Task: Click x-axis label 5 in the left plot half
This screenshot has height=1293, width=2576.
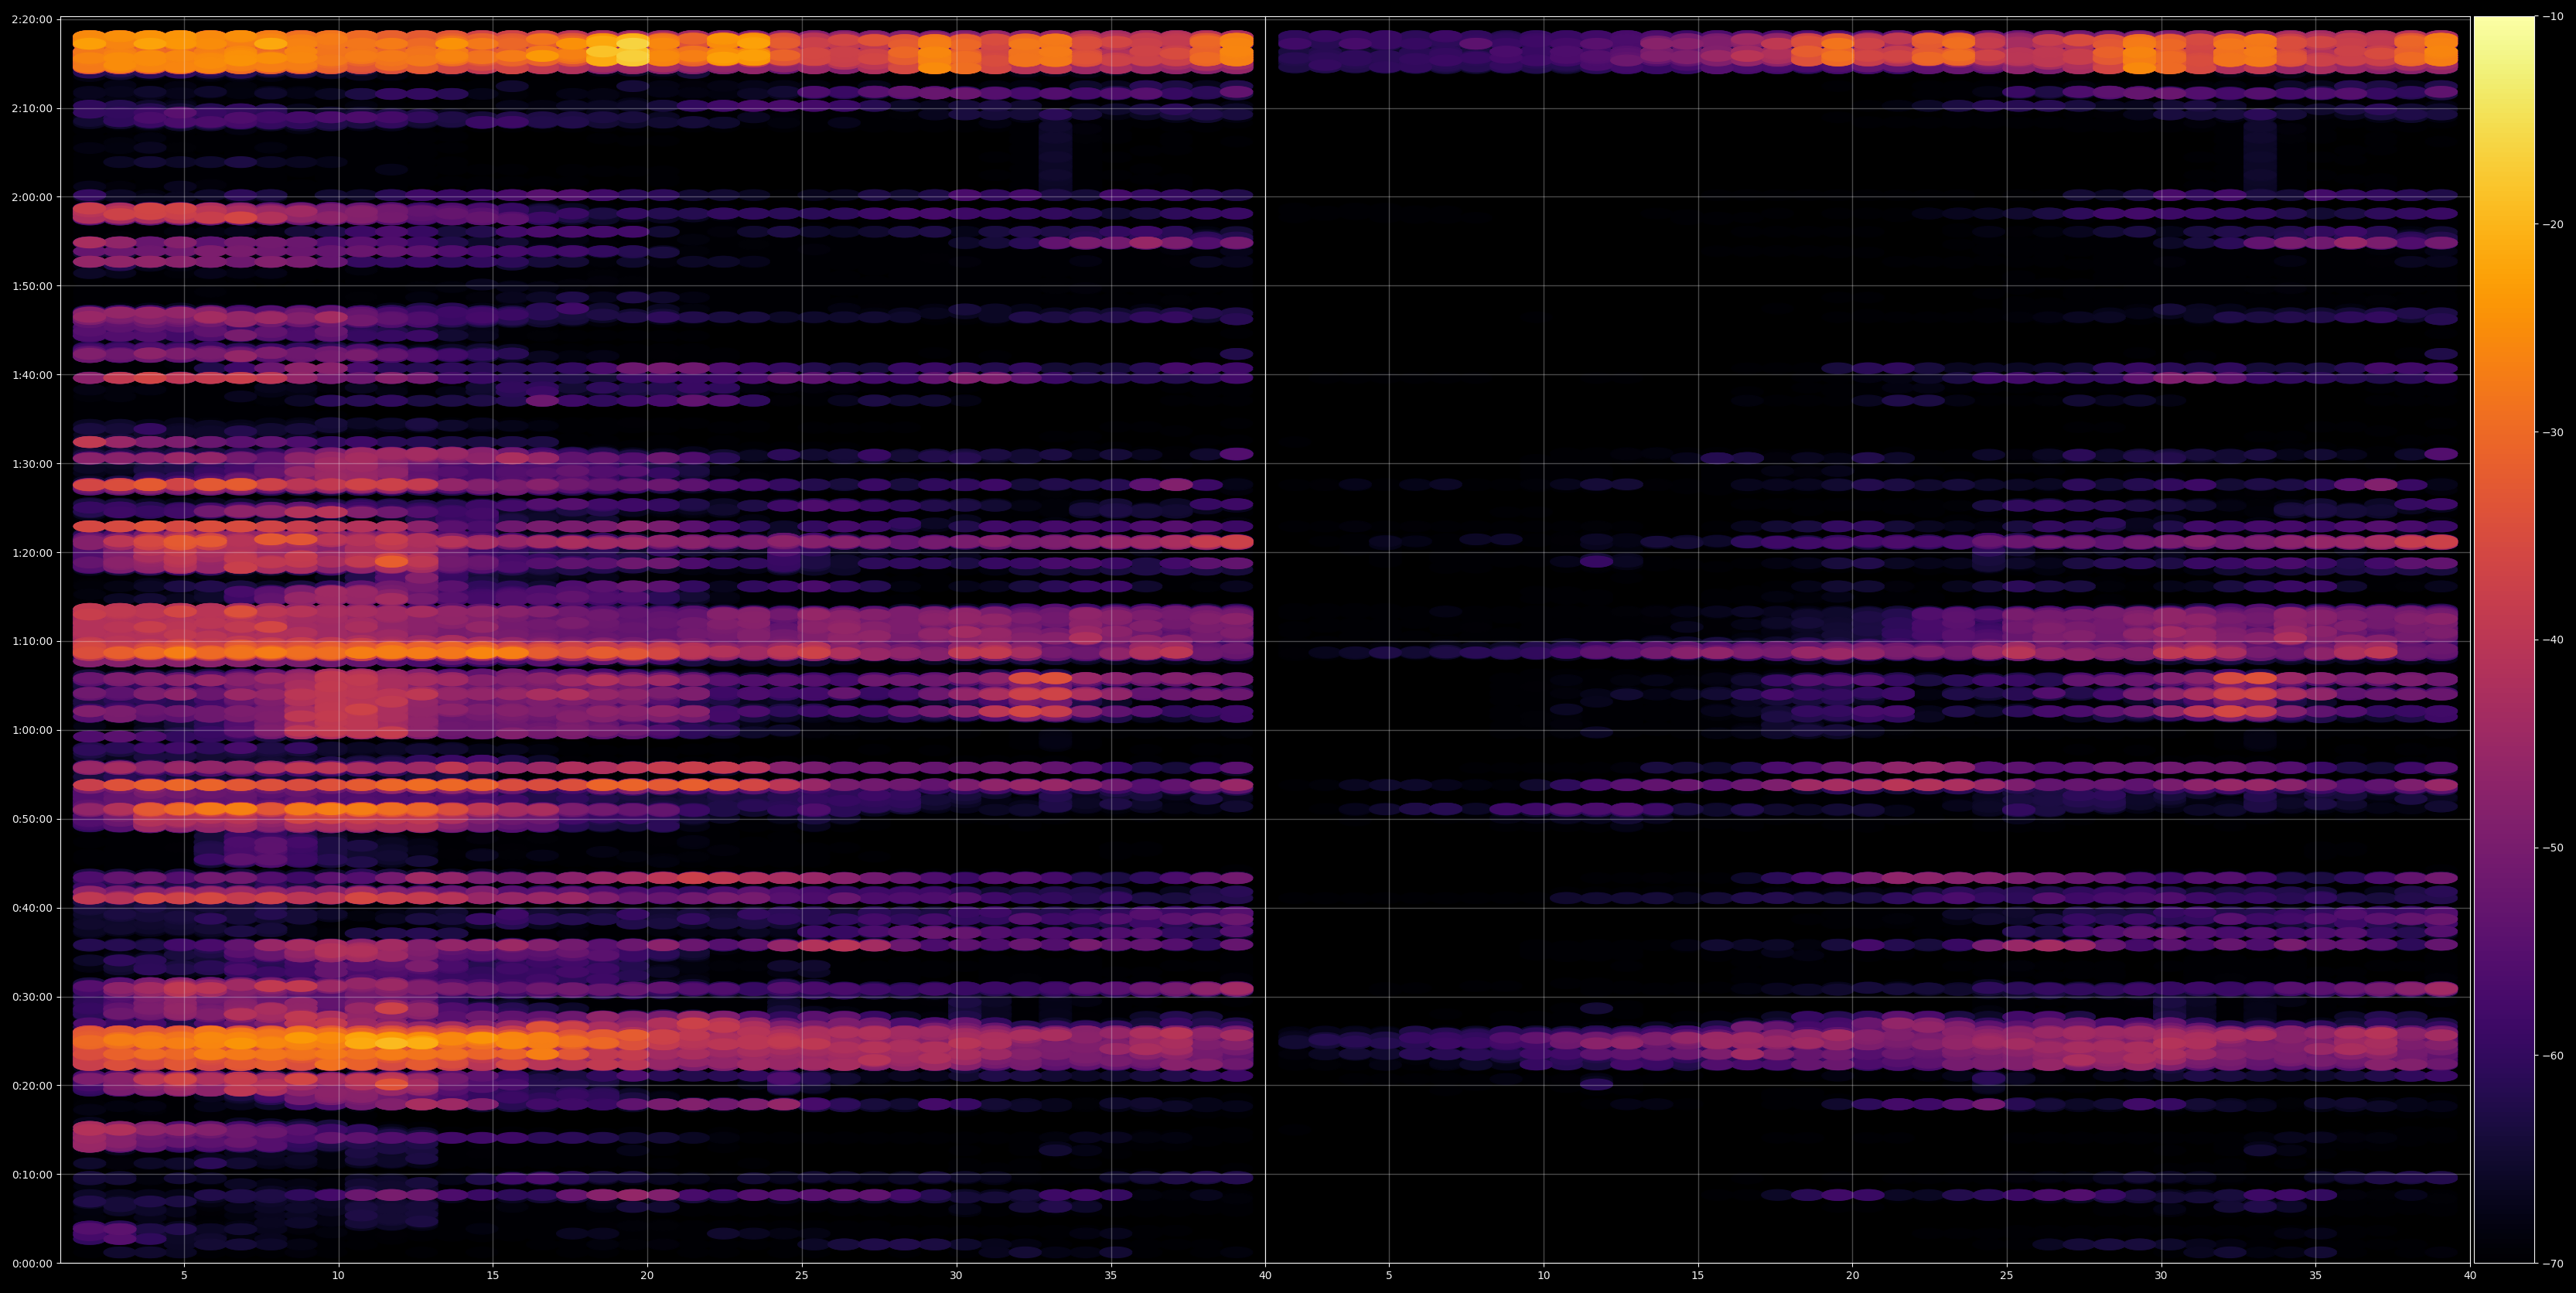Action: click(x=184, y=1276)
